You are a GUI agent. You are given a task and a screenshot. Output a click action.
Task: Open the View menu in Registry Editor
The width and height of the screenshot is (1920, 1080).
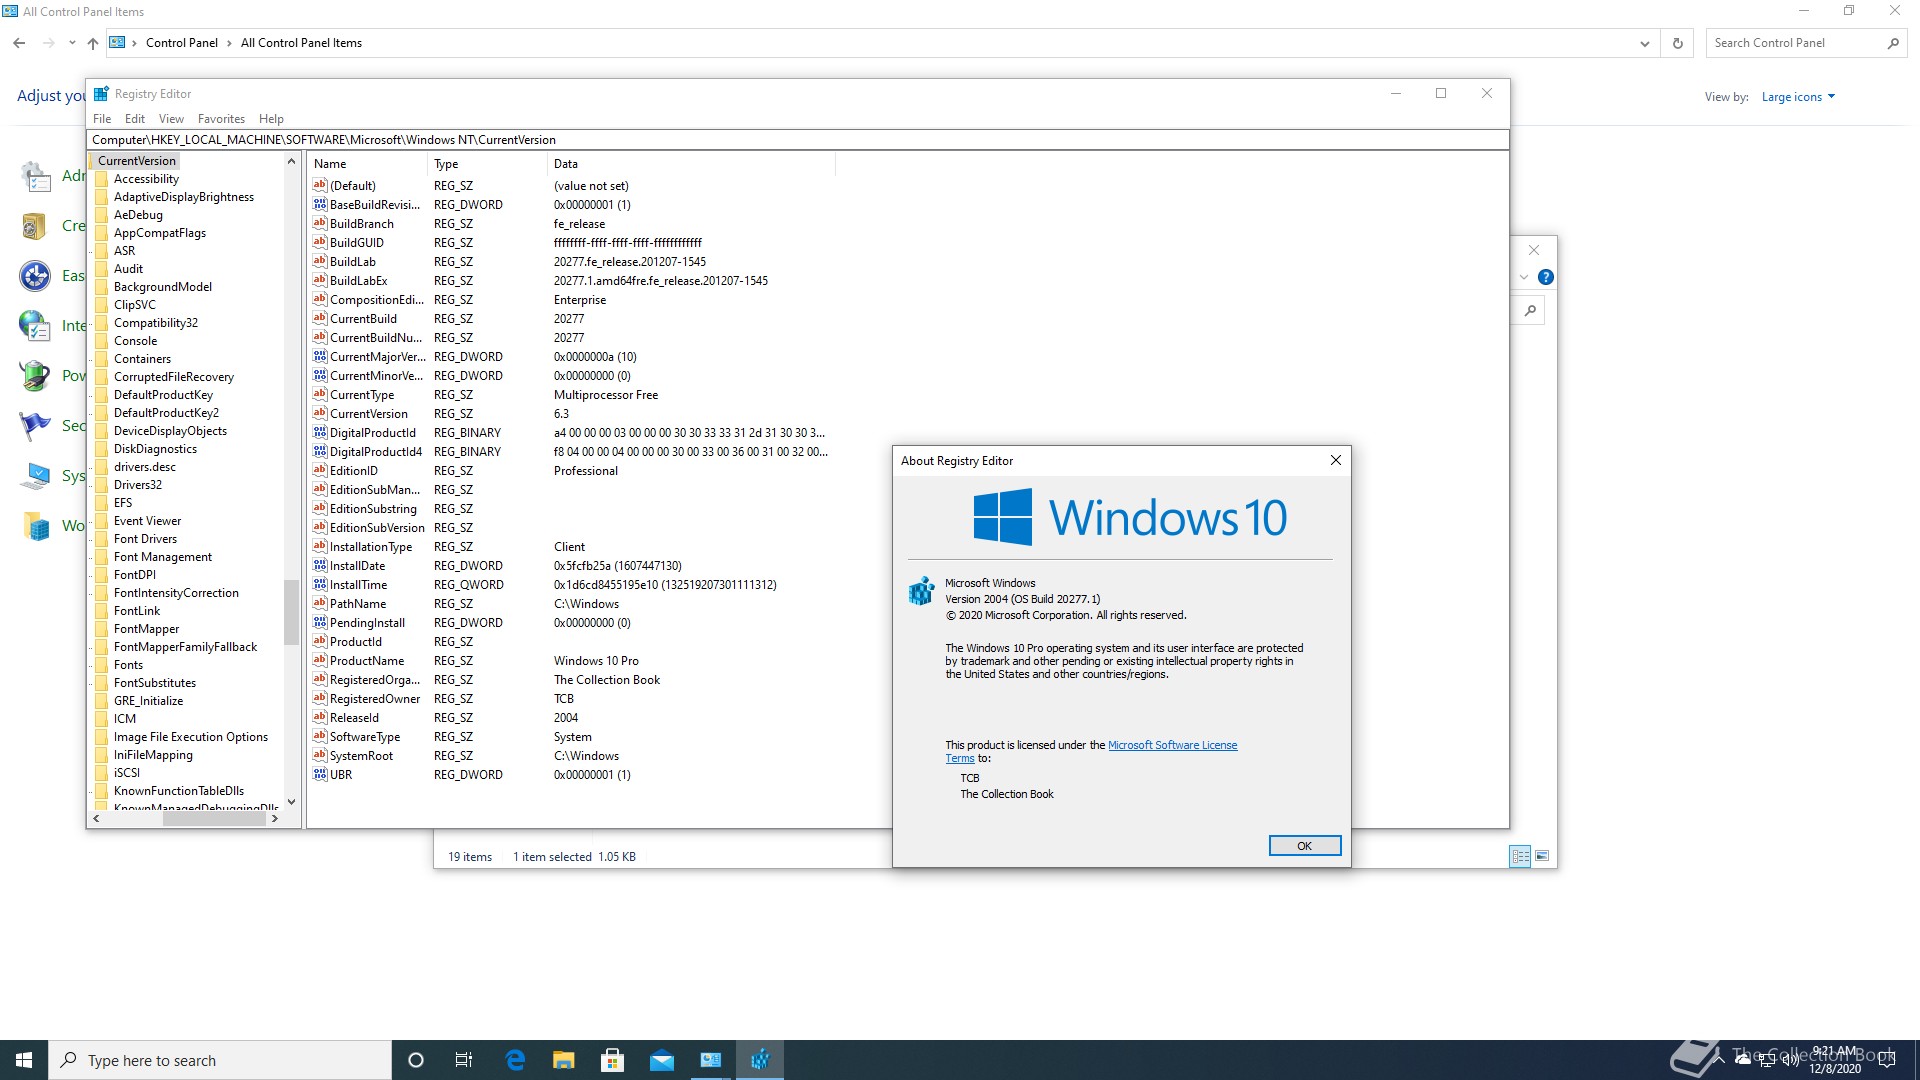click(171, 118)
